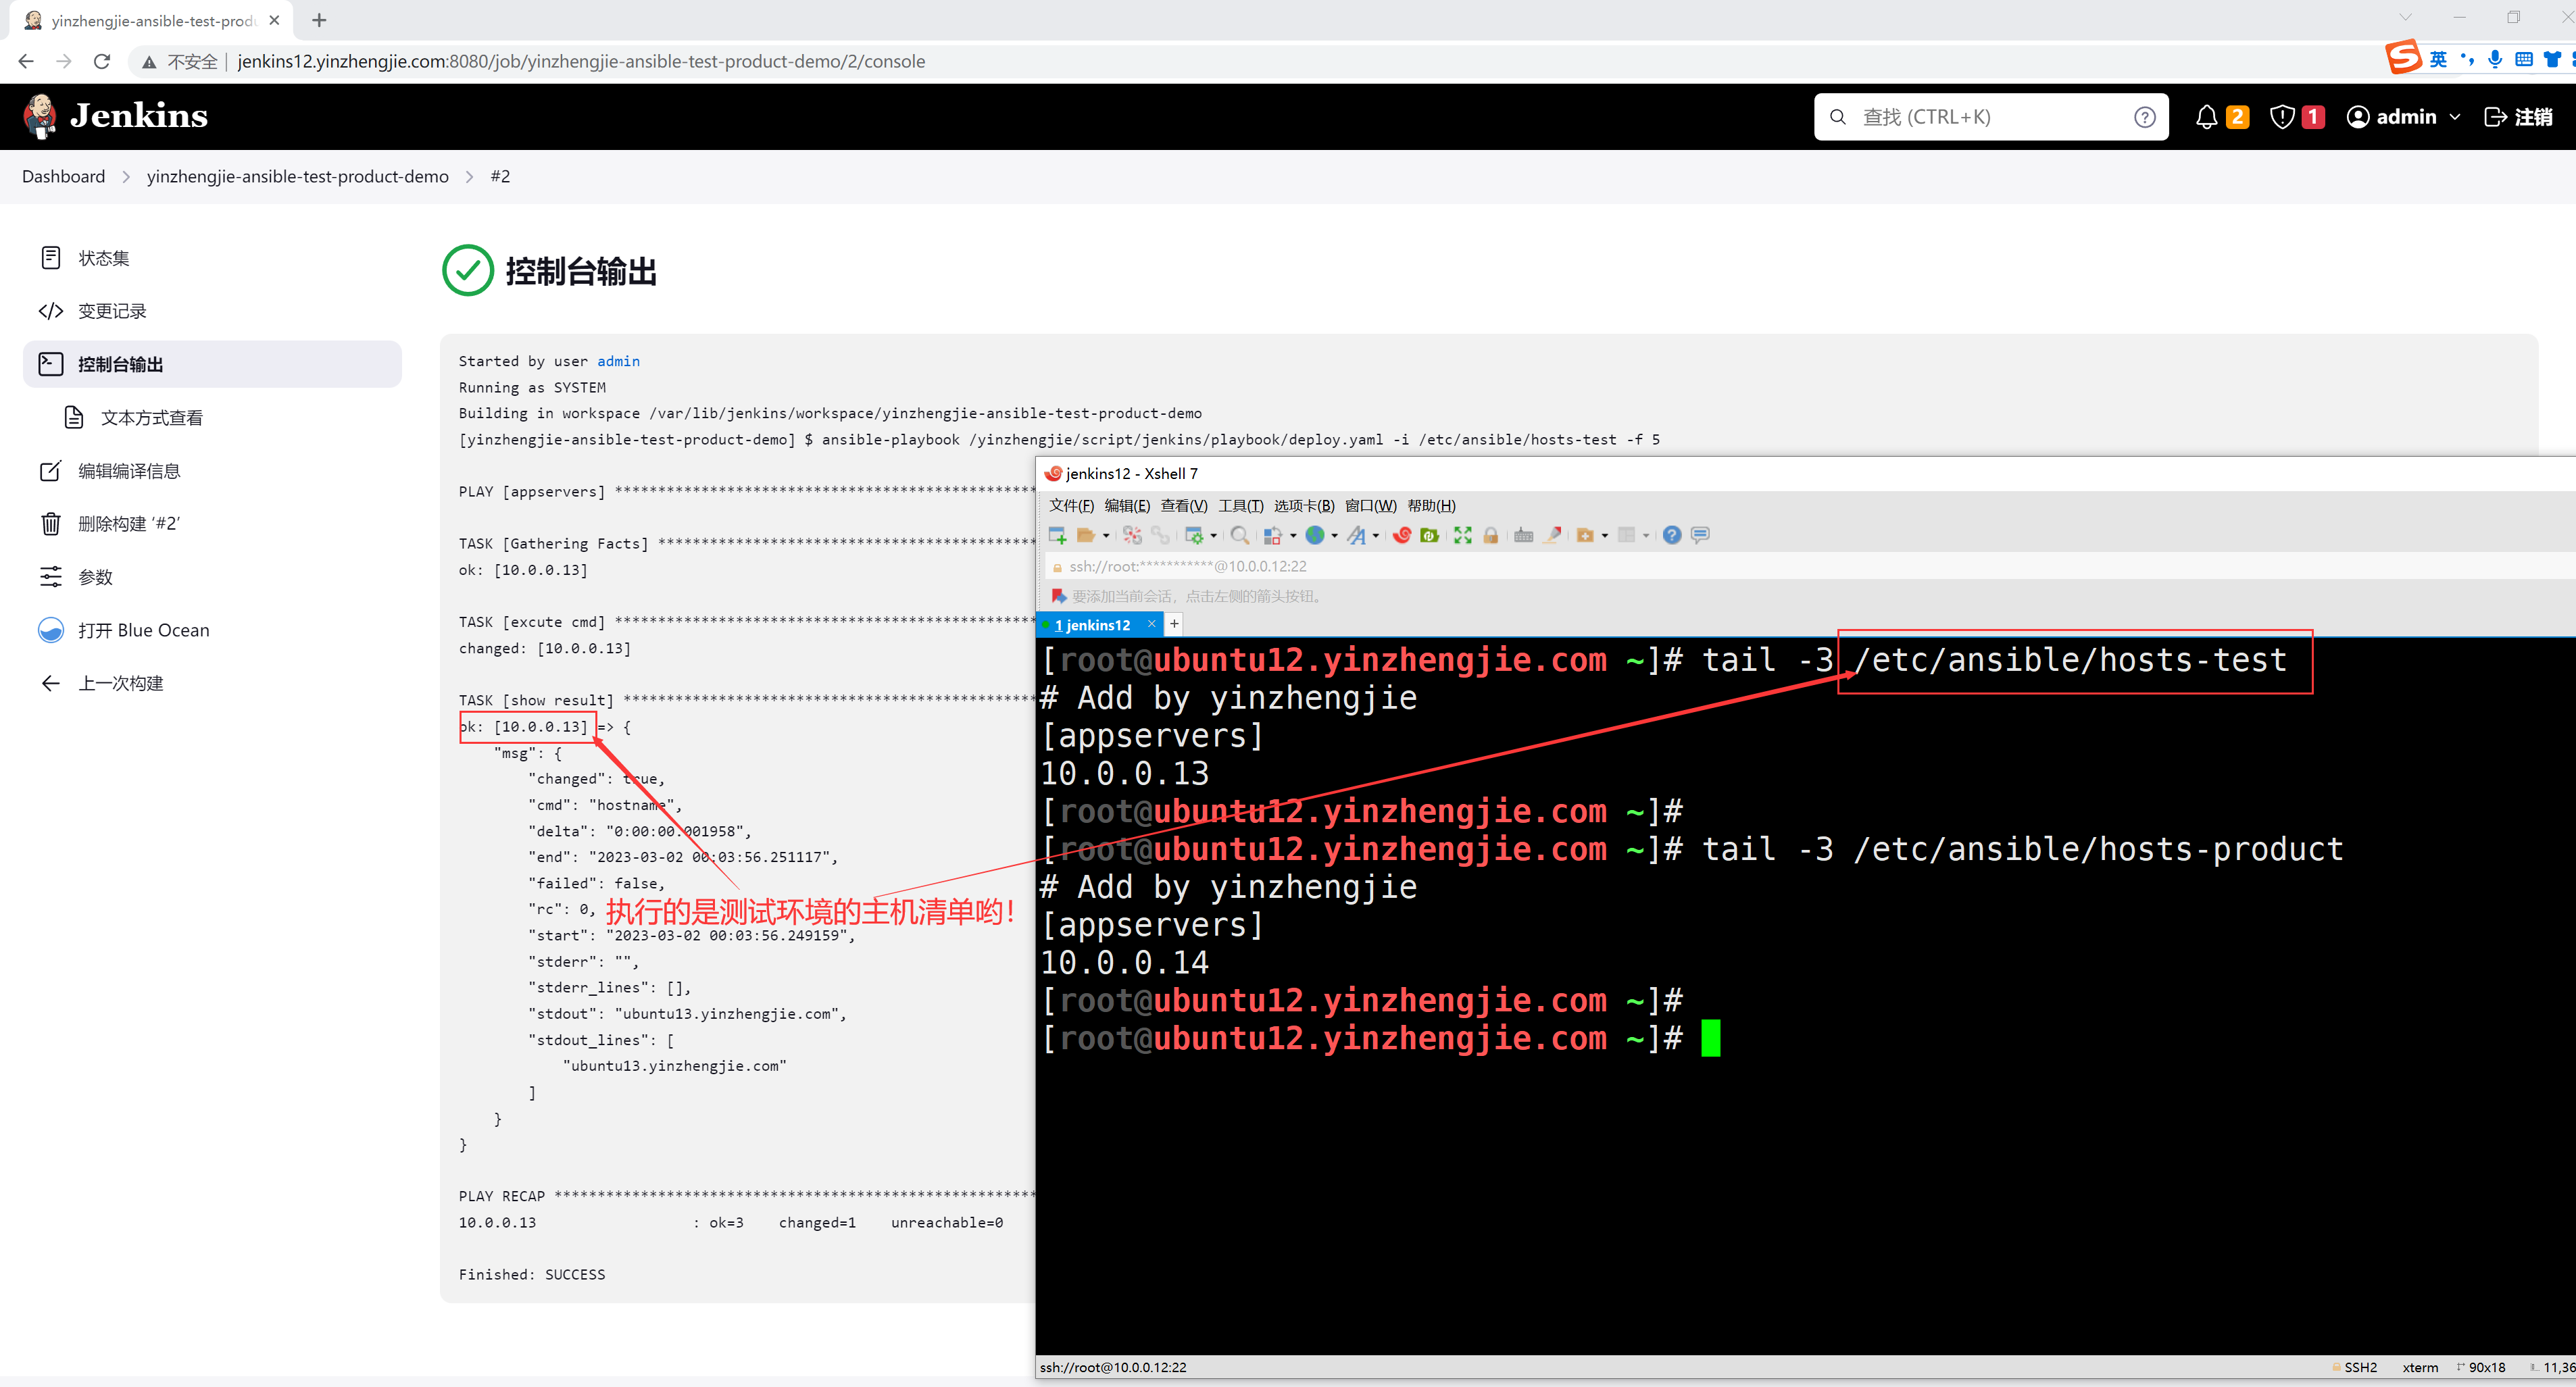Click the Xshell find magnifier icon
The height and width of the screenshot is (1387, 2576).
[x=1239, y=535]
